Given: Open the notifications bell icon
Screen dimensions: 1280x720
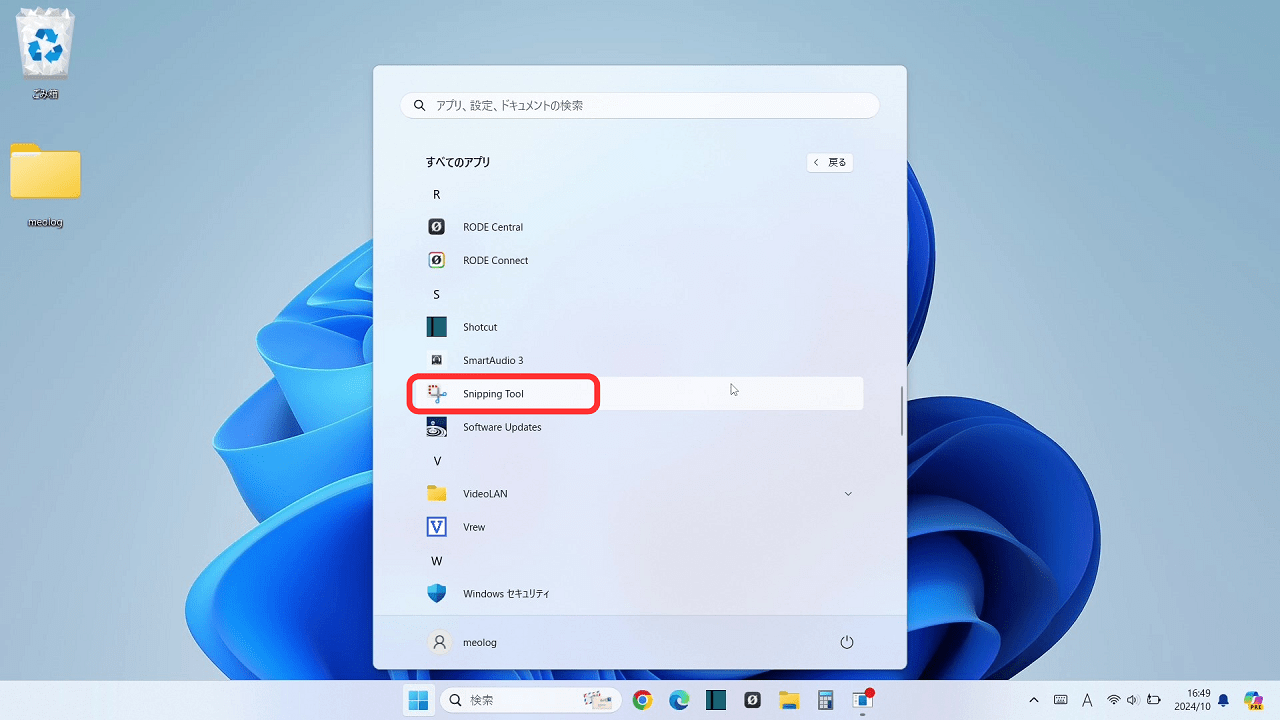Looking at the screenshot, I should (1223, 700).
